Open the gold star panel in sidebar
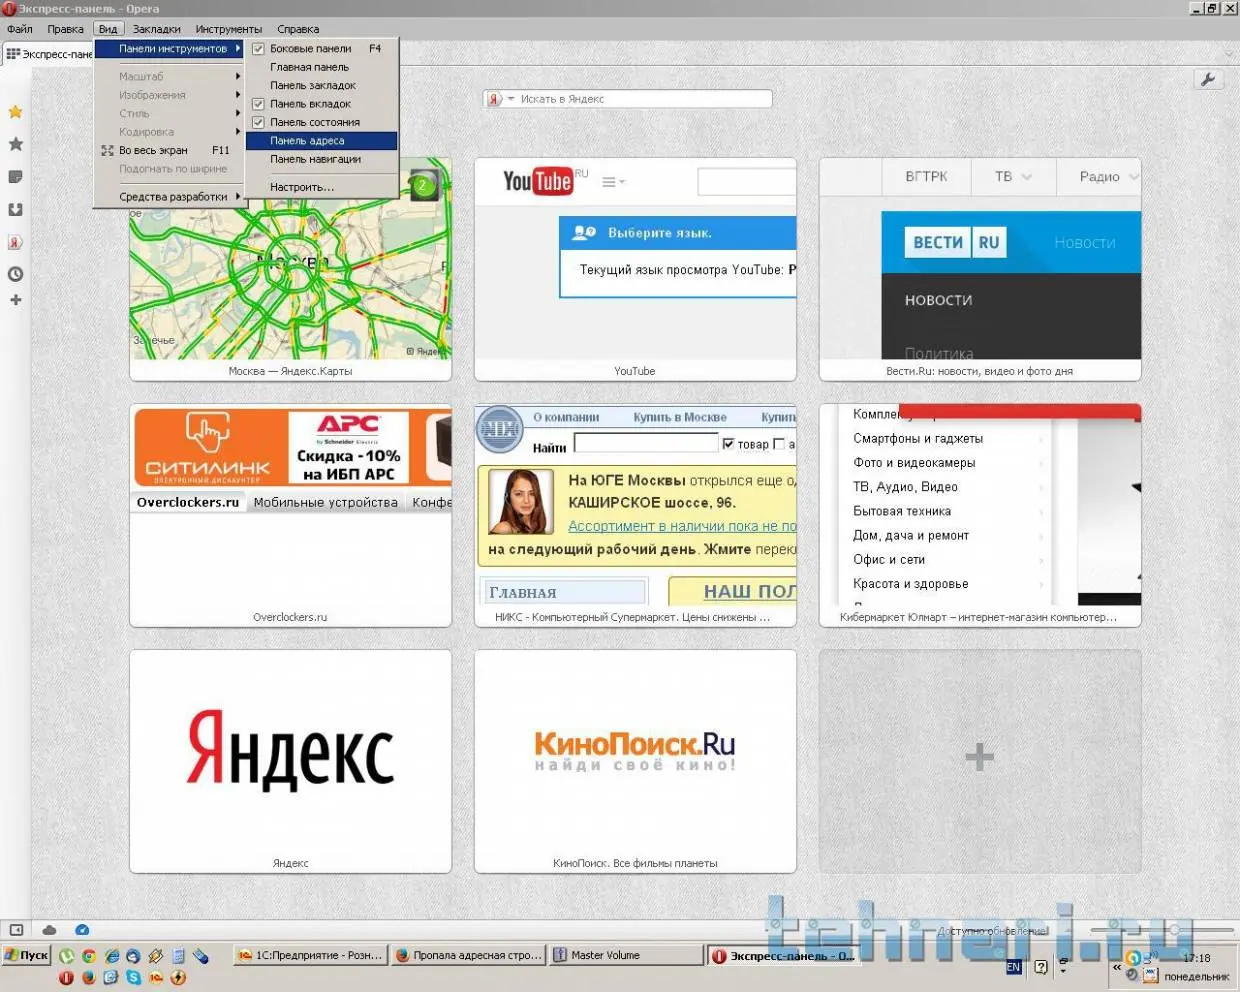 coord(15,112)
